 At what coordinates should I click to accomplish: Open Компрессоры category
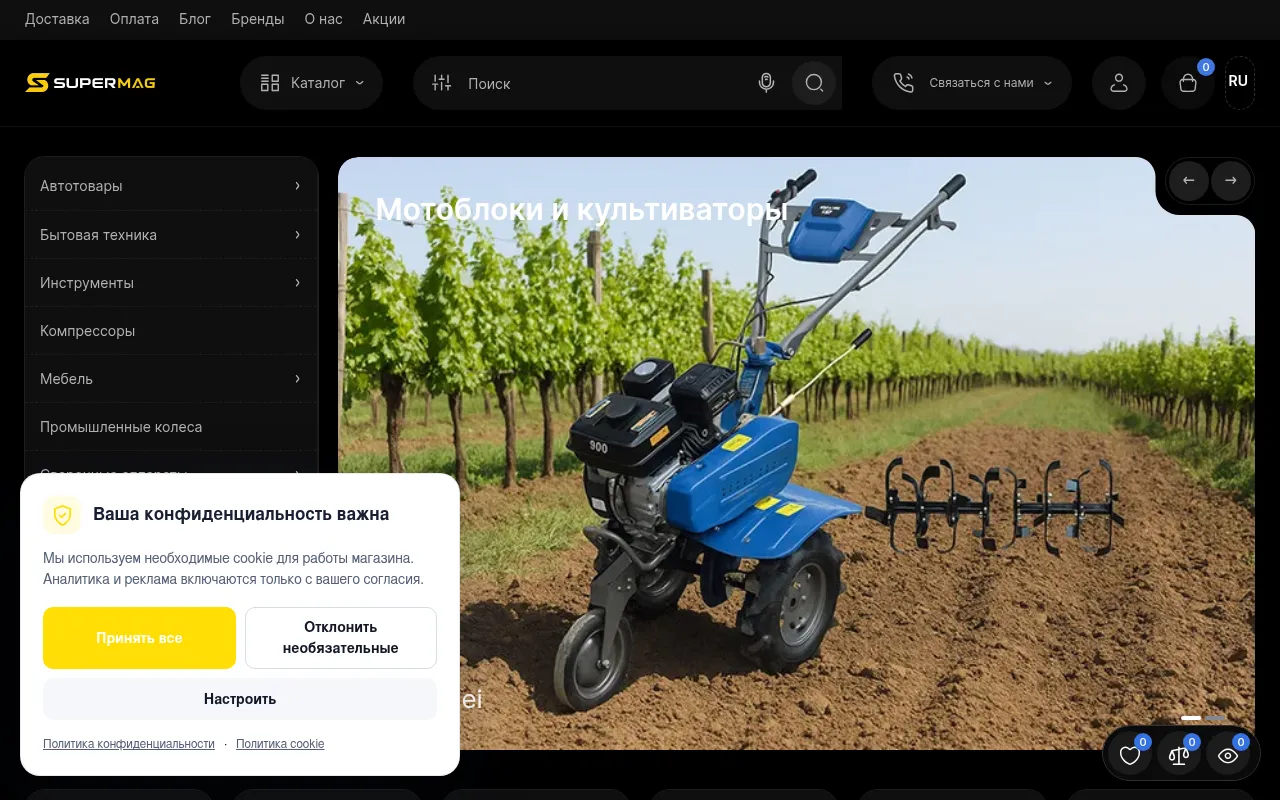[x=171, y=331]
